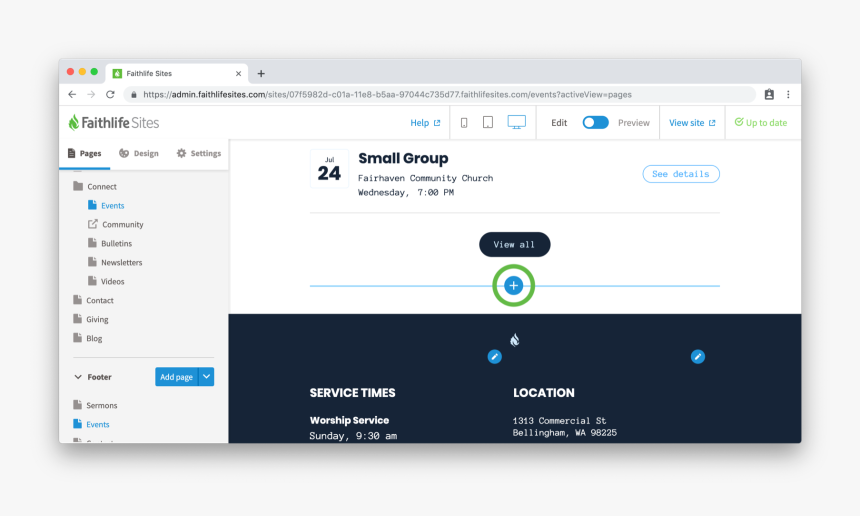860x516 pixels.
Task: Click the Jul 24 date badge
Action: click(329, 169)
